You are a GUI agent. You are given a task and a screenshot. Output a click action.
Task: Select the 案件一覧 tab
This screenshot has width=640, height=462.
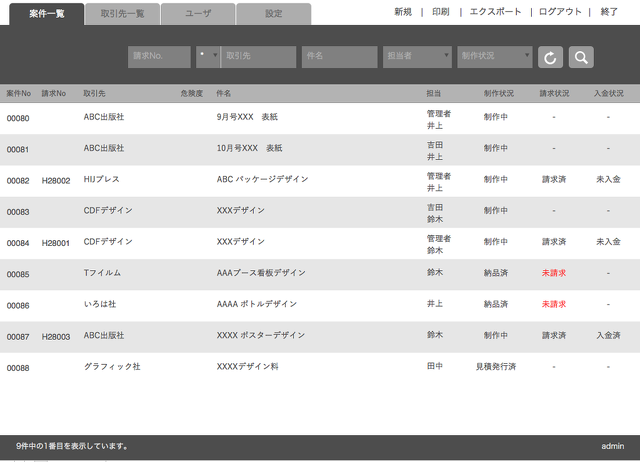pyautogui.click(x=46, y=14)
